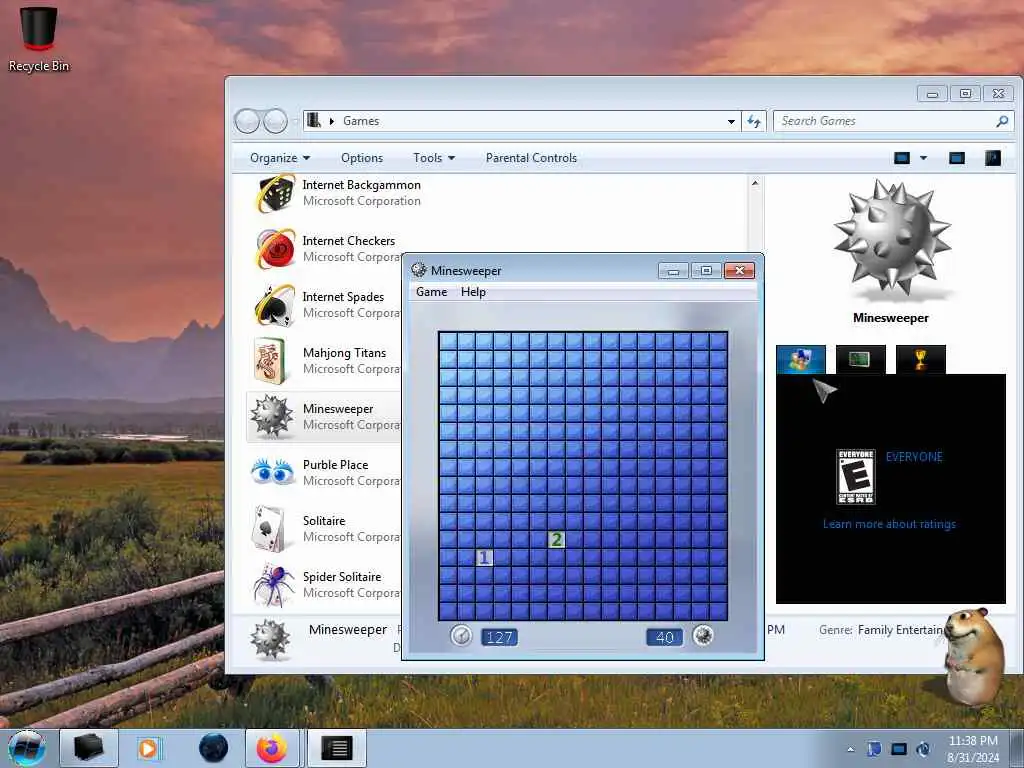Image resolution: width=1024 pixels, height=768 pixels.
Task: Open the Solitaire cards icon
Action: point(268,528)
